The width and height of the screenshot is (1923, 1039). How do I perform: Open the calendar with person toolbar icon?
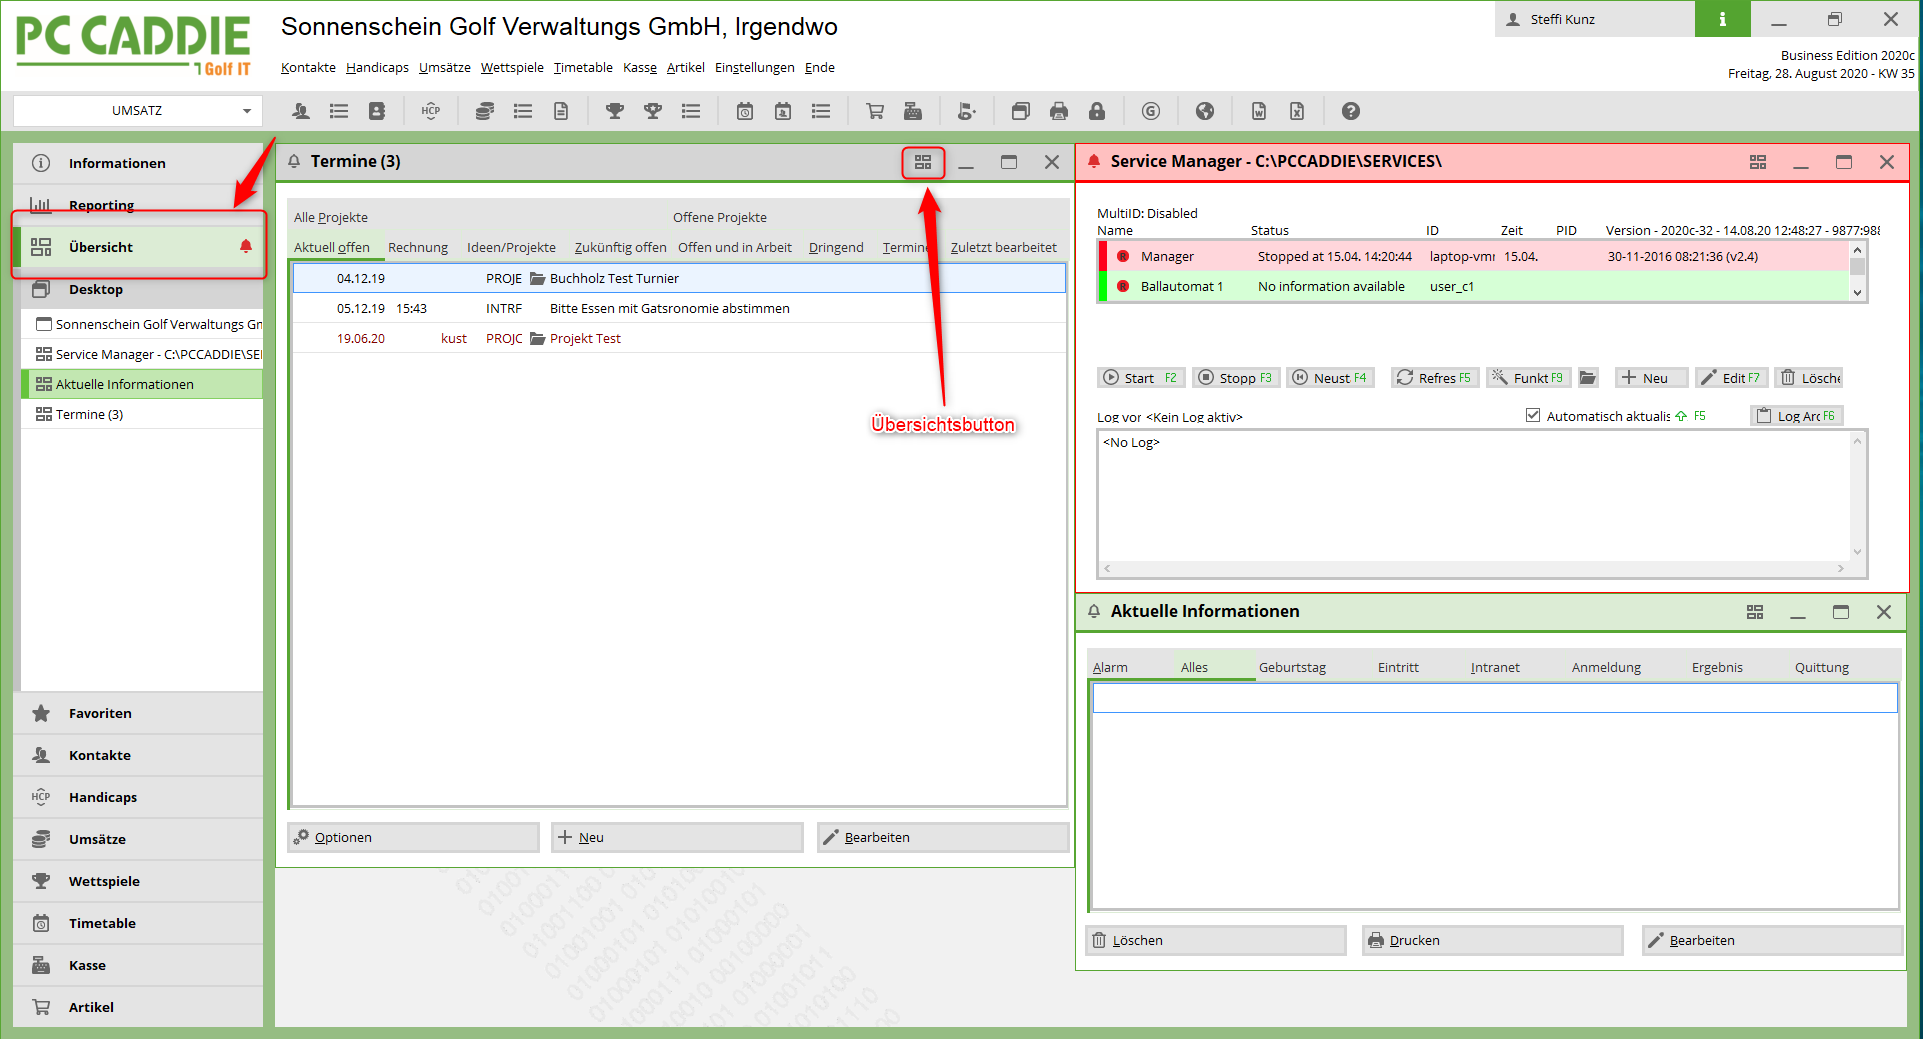pyautogui.click(x=783, y=111)
